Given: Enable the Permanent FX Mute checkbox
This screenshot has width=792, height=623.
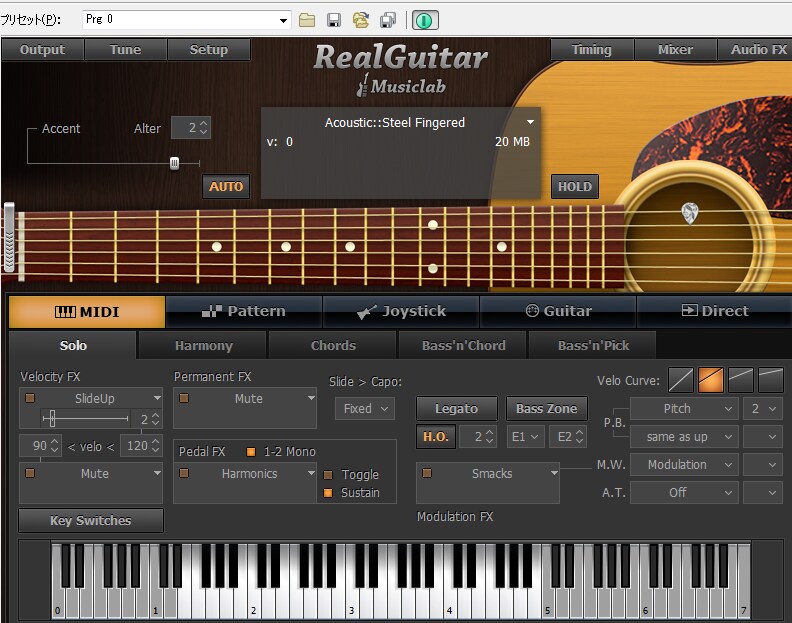Looking at the screenshot, I should click(x=184, y=398).
